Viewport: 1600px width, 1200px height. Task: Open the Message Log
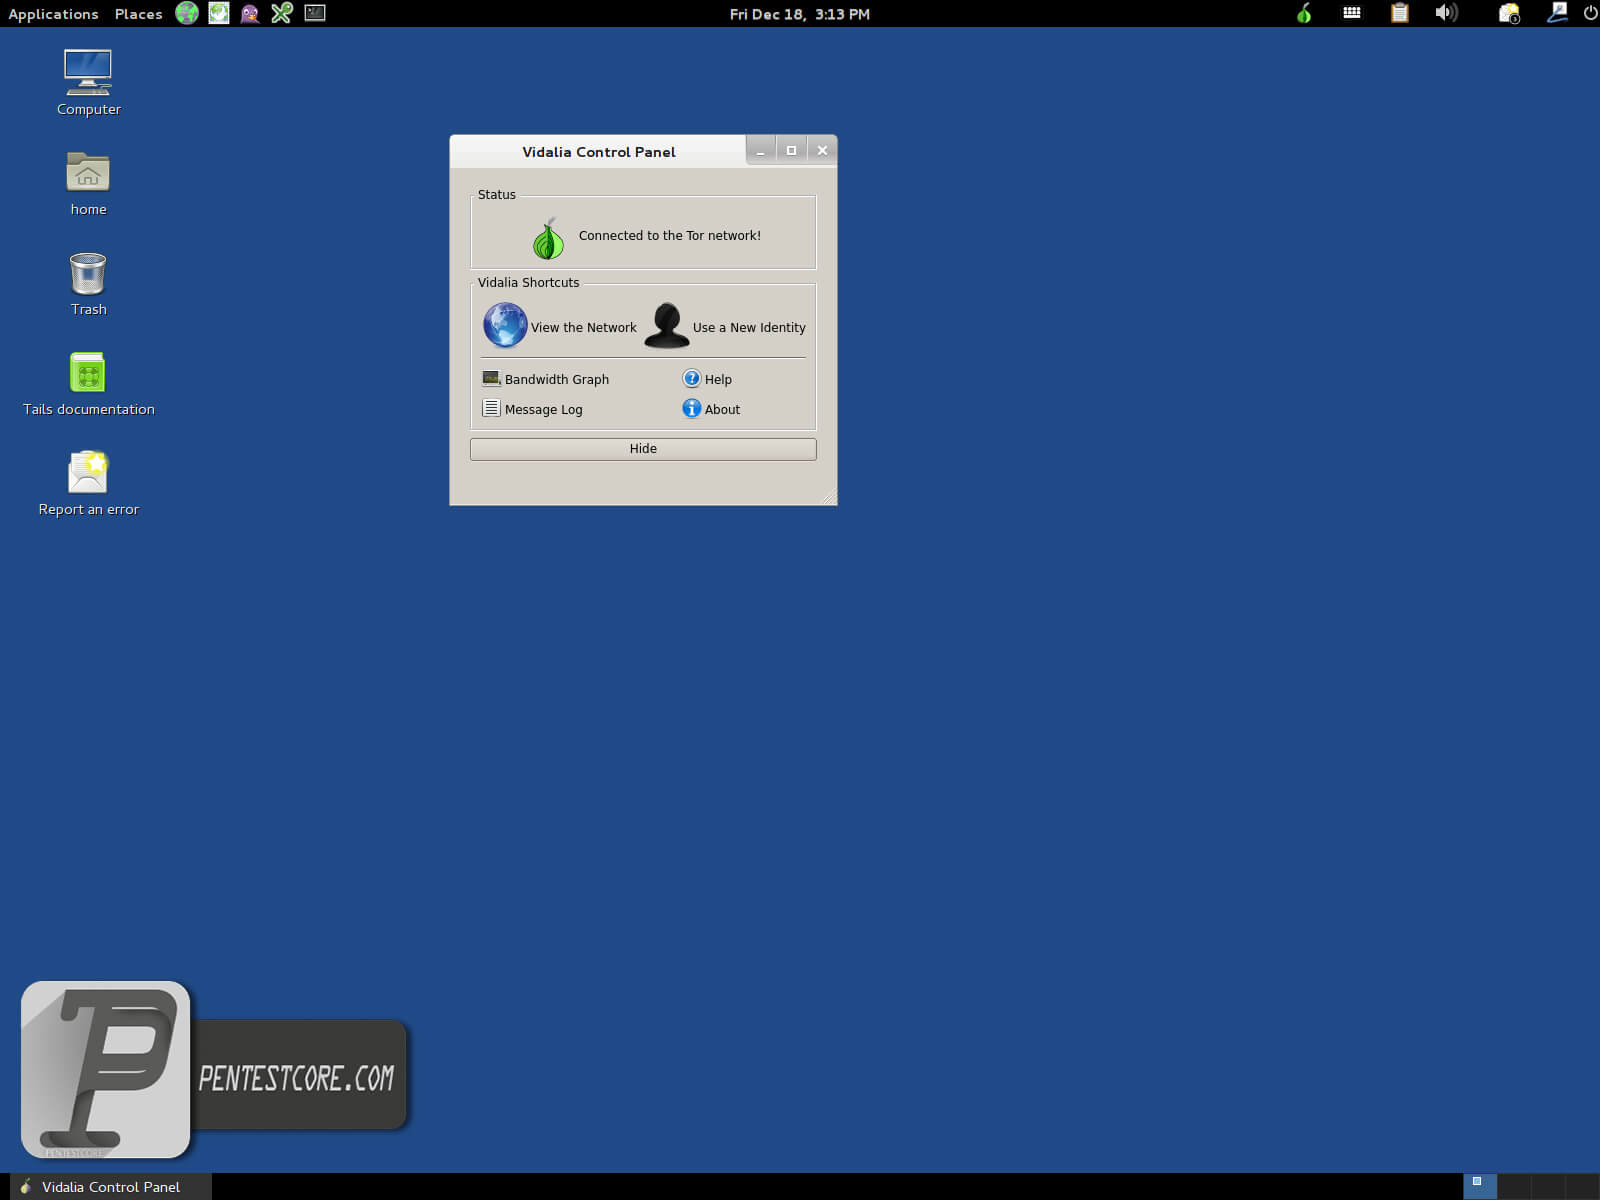[x=532, y=409]
